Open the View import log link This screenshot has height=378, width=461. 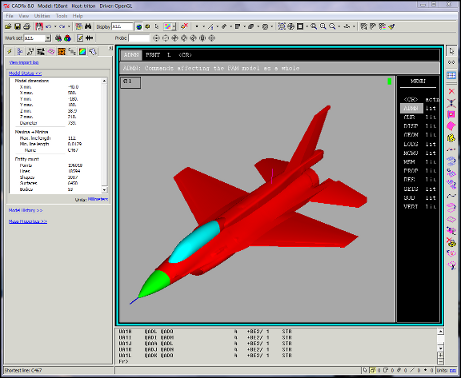click(x=24, y=63)
